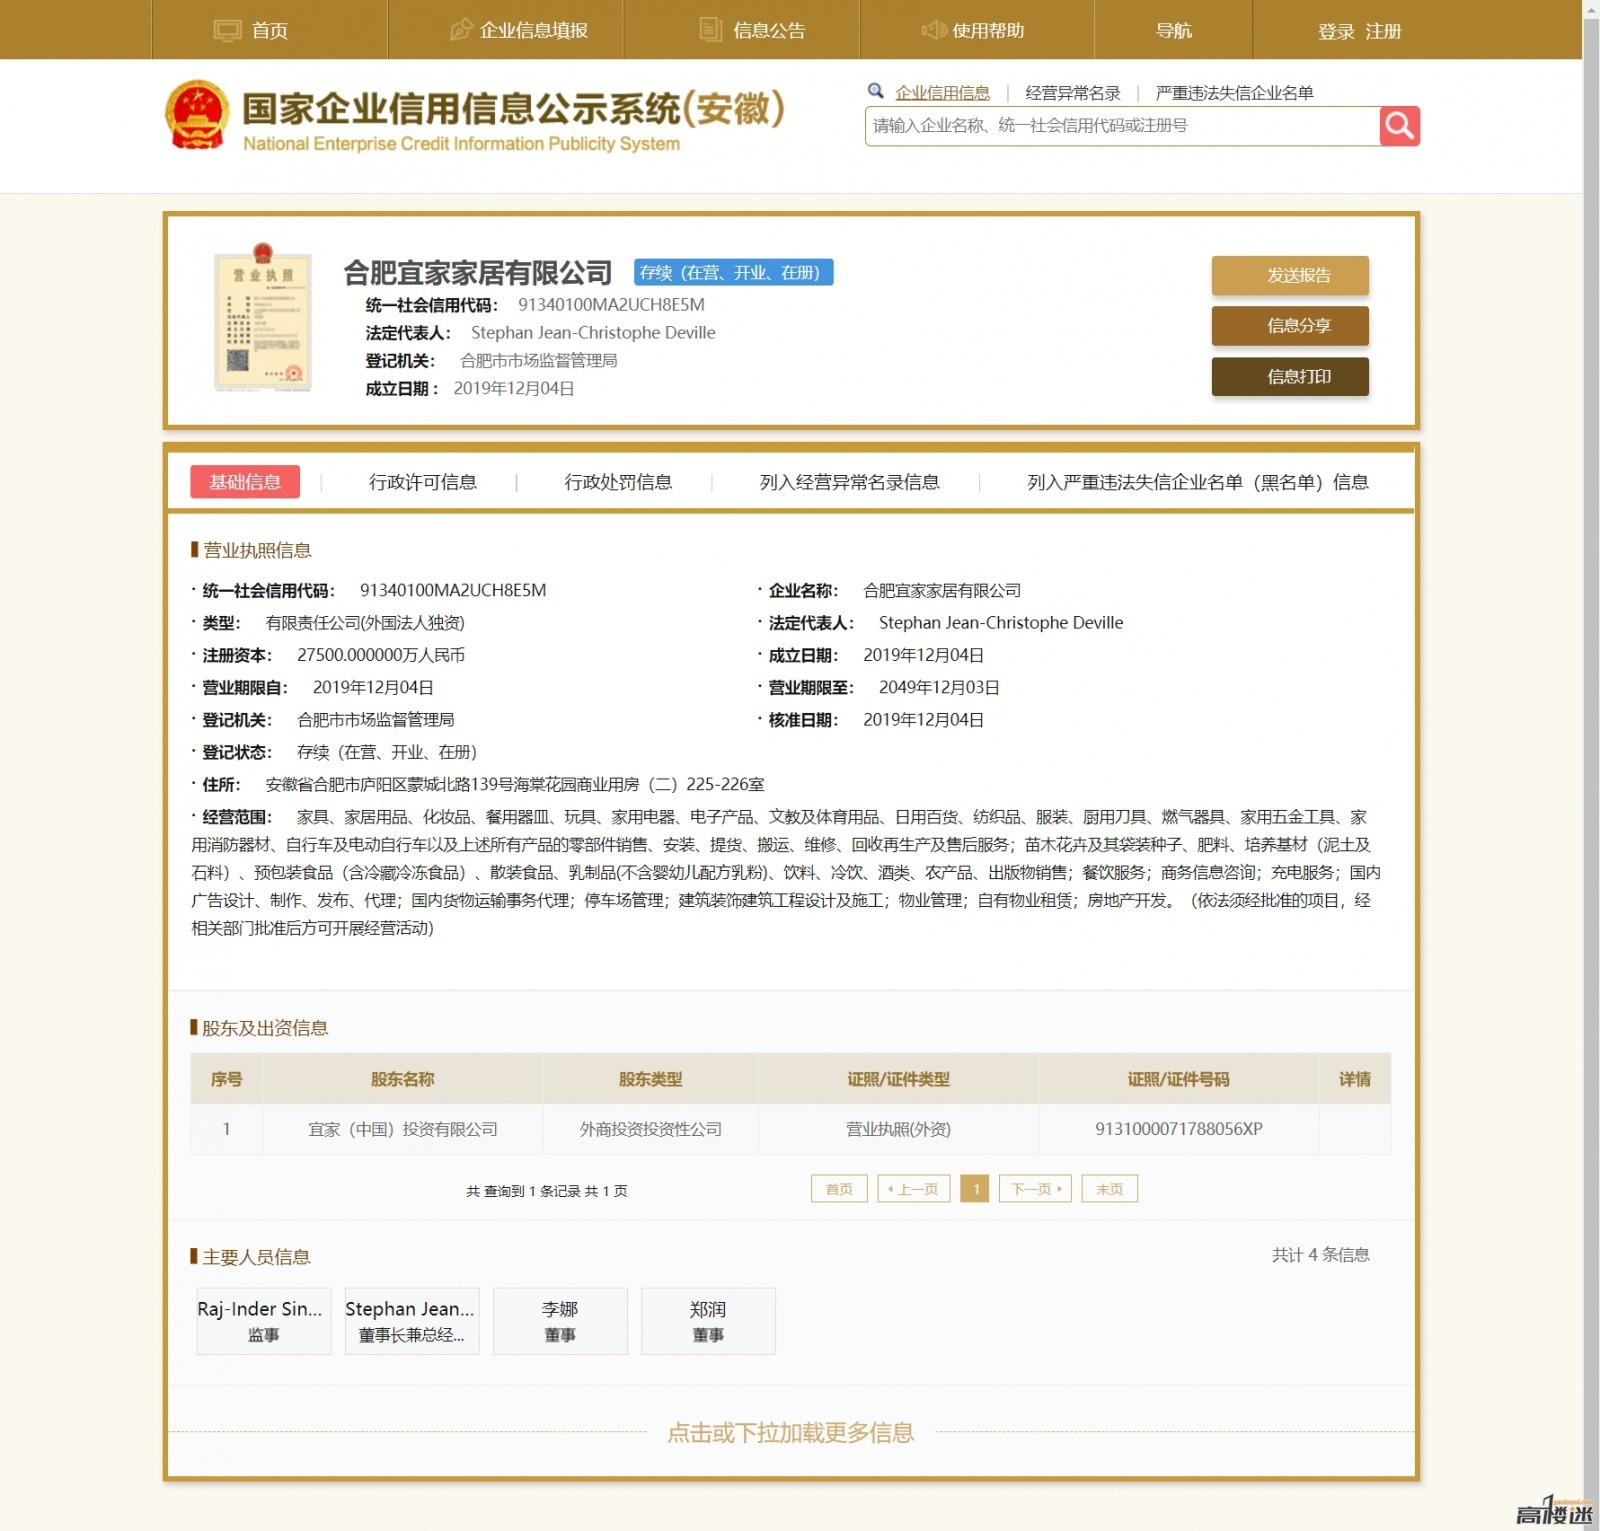Switch to 列入经营异常名录信息 tab
The image size is (1600, 1531).
click(850, 482)
